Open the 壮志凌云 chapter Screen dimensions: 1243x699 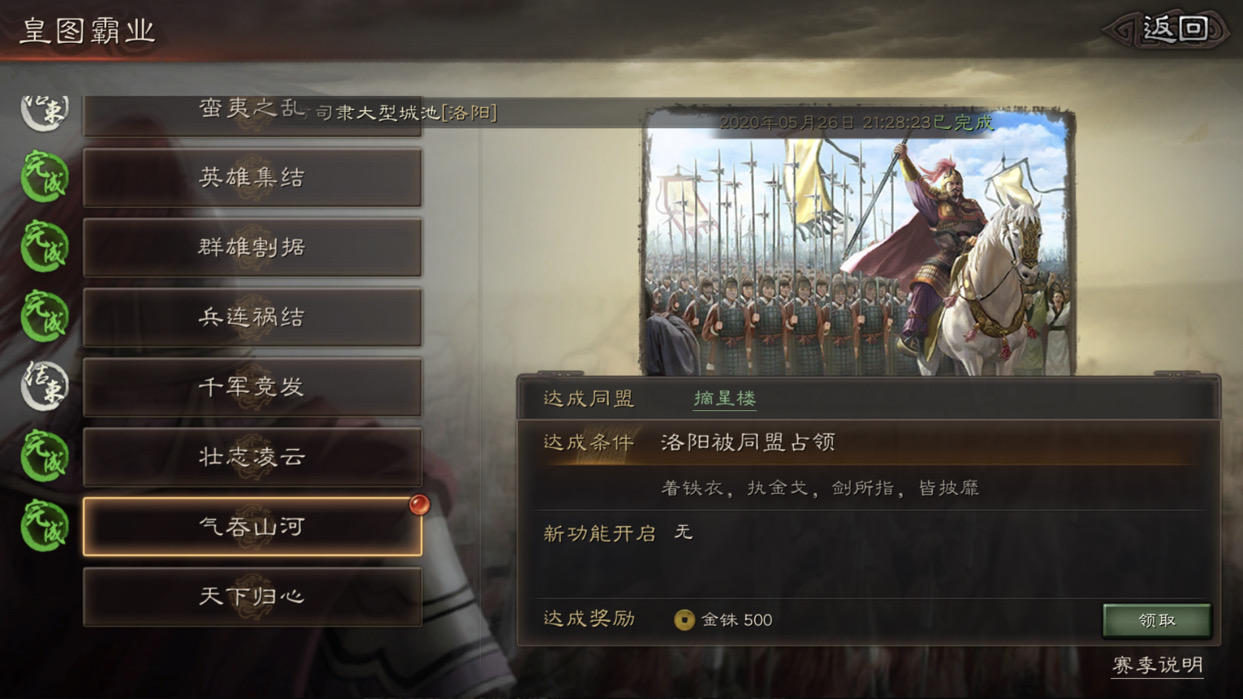point(252,457)
